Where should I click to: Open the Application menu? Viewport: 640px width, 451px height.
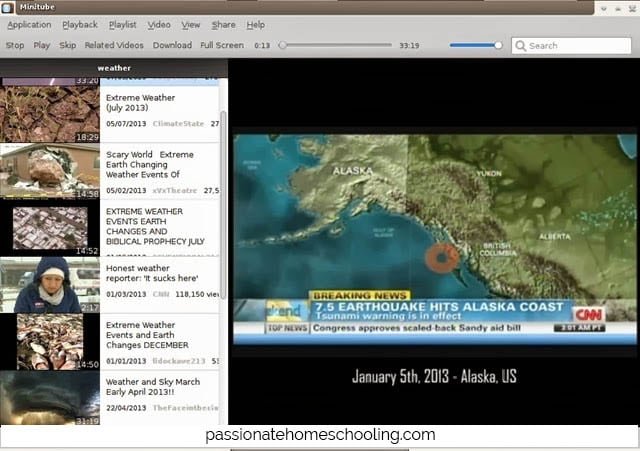click(29, 25)
